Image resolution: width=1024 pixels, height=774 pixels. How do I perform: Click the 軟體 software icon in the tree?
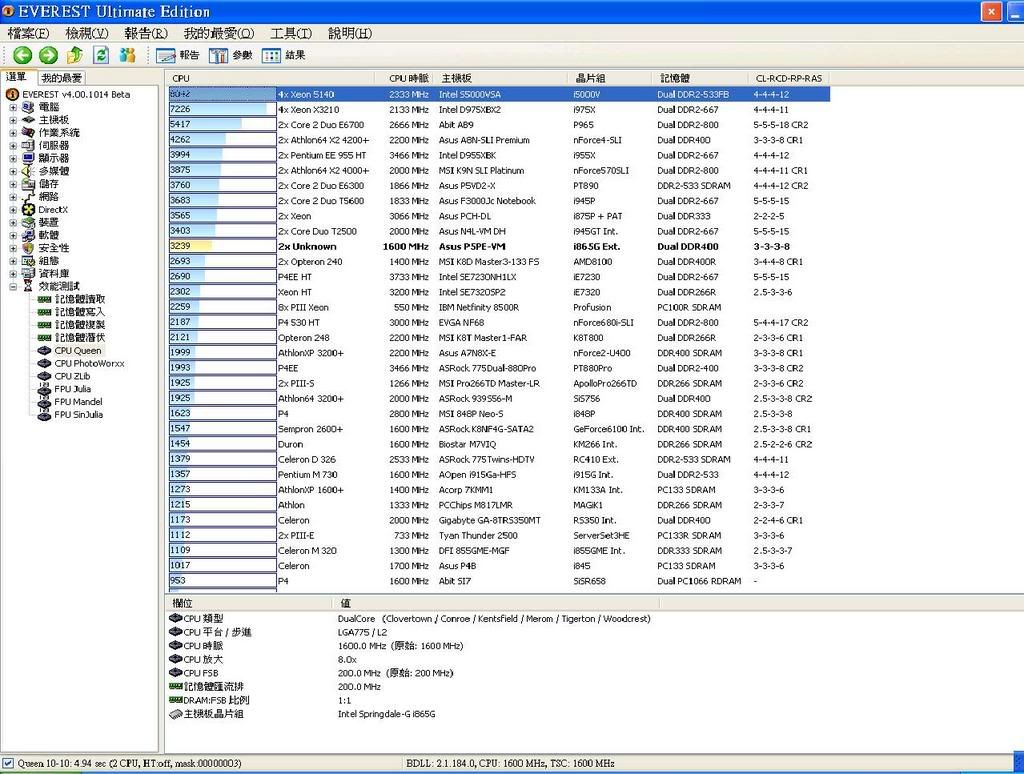pyautogui.click(x=28, y=235)
